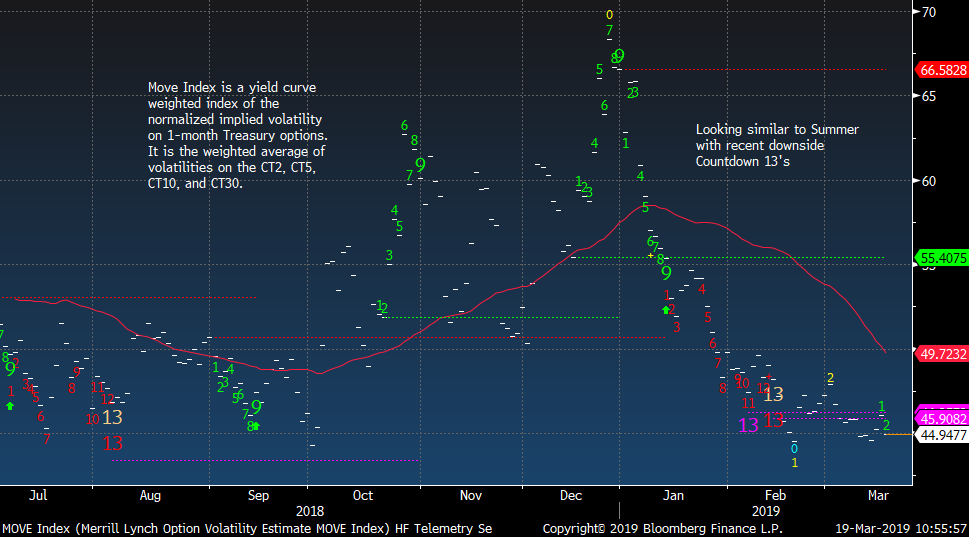
Task: Select the Dec label on the time axis
Action: (x=571, y=495)
